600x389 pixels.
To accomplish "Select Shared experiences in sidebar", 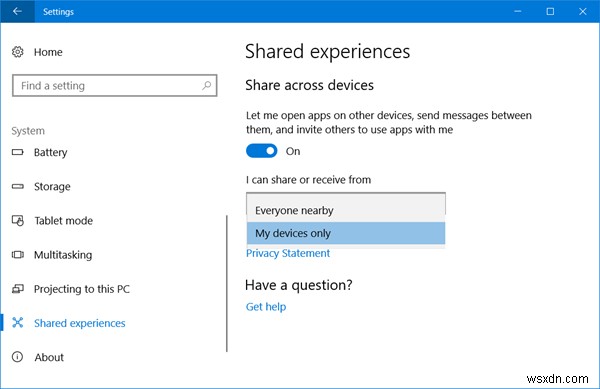I will [x=80, y=323].
